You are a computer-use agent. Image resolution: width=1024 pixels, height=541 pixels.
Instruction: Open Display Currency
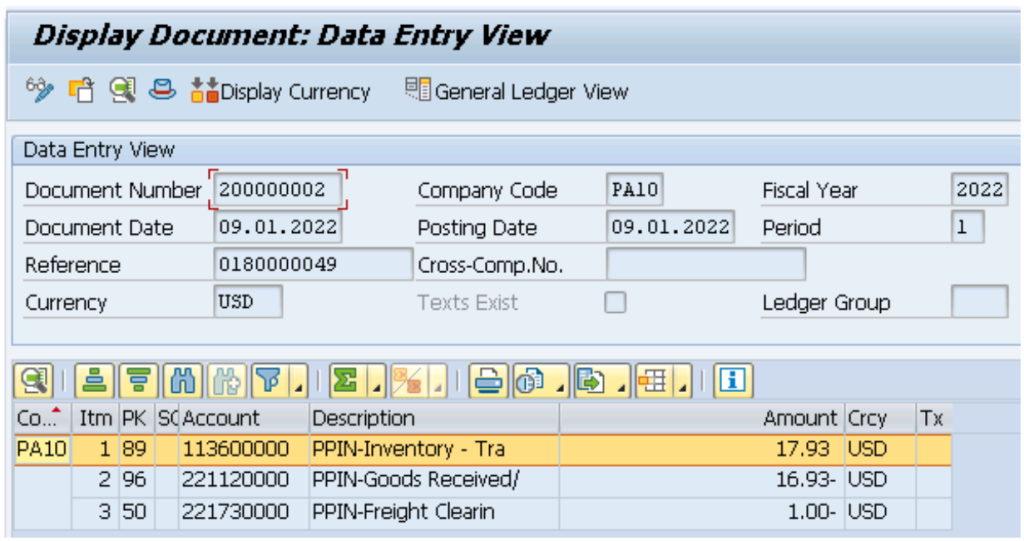click(x=281, y=91)
